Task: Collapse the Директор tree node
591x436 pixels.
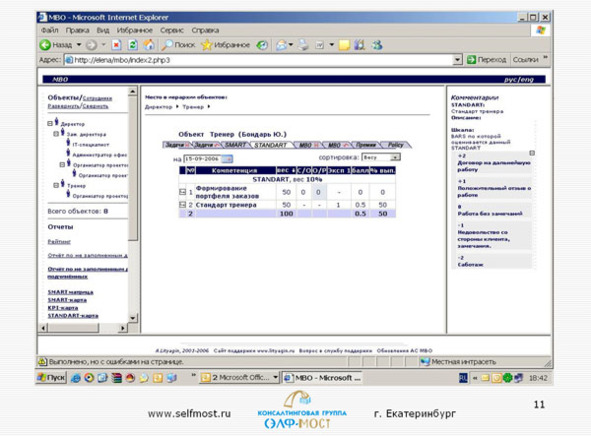Action: click(x=50, y=123)
